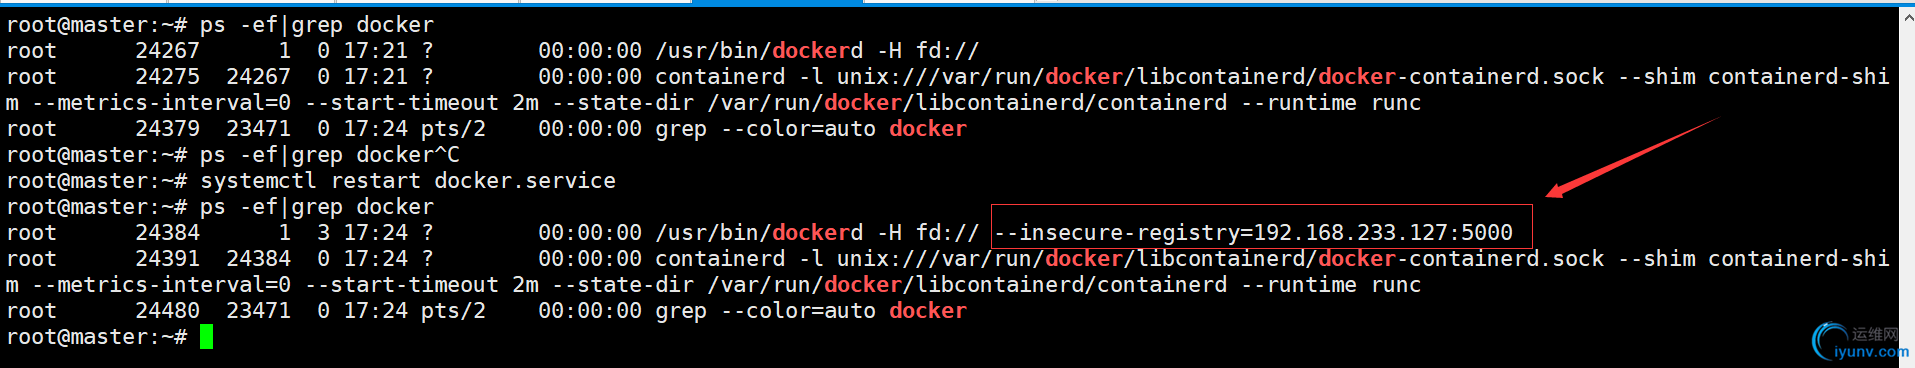Viewport: 1915px width, 368px height.
Task: Click the highlighted --insecure-registry option text
Action: (x=1254, y=233)
